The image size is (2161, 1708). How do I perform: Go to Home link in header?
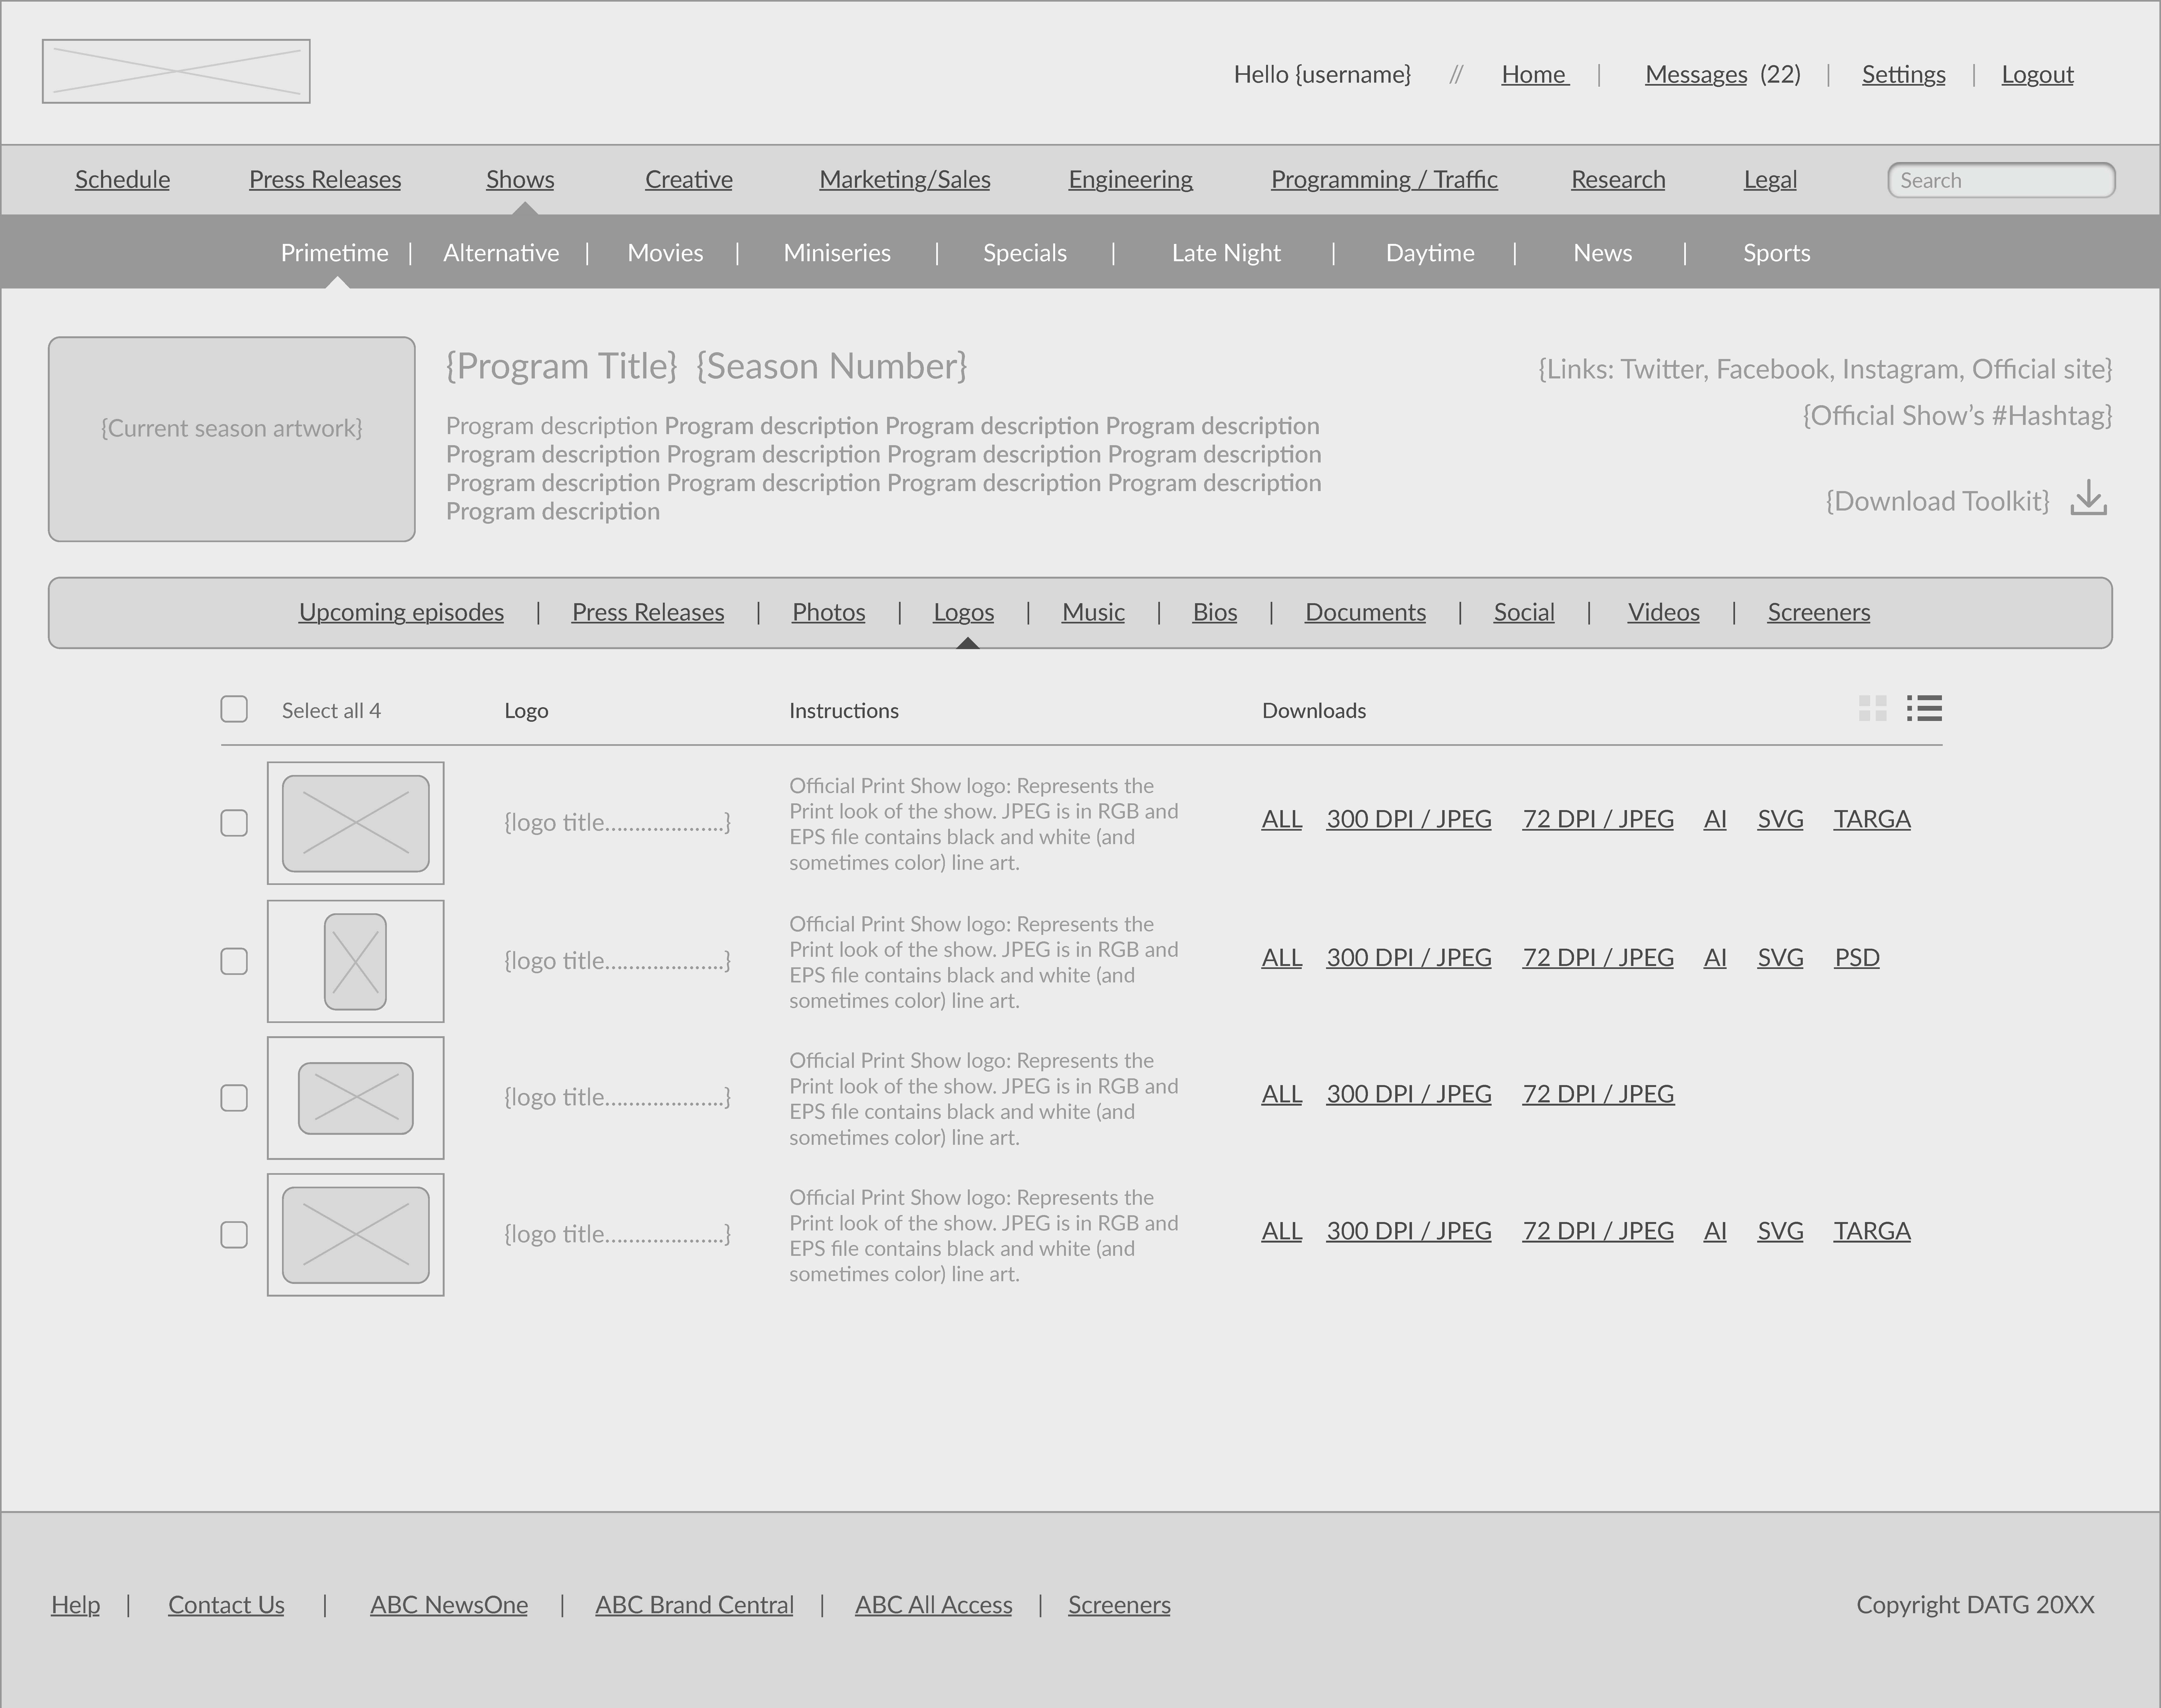pyautogui.click(x=1535, y=75)
